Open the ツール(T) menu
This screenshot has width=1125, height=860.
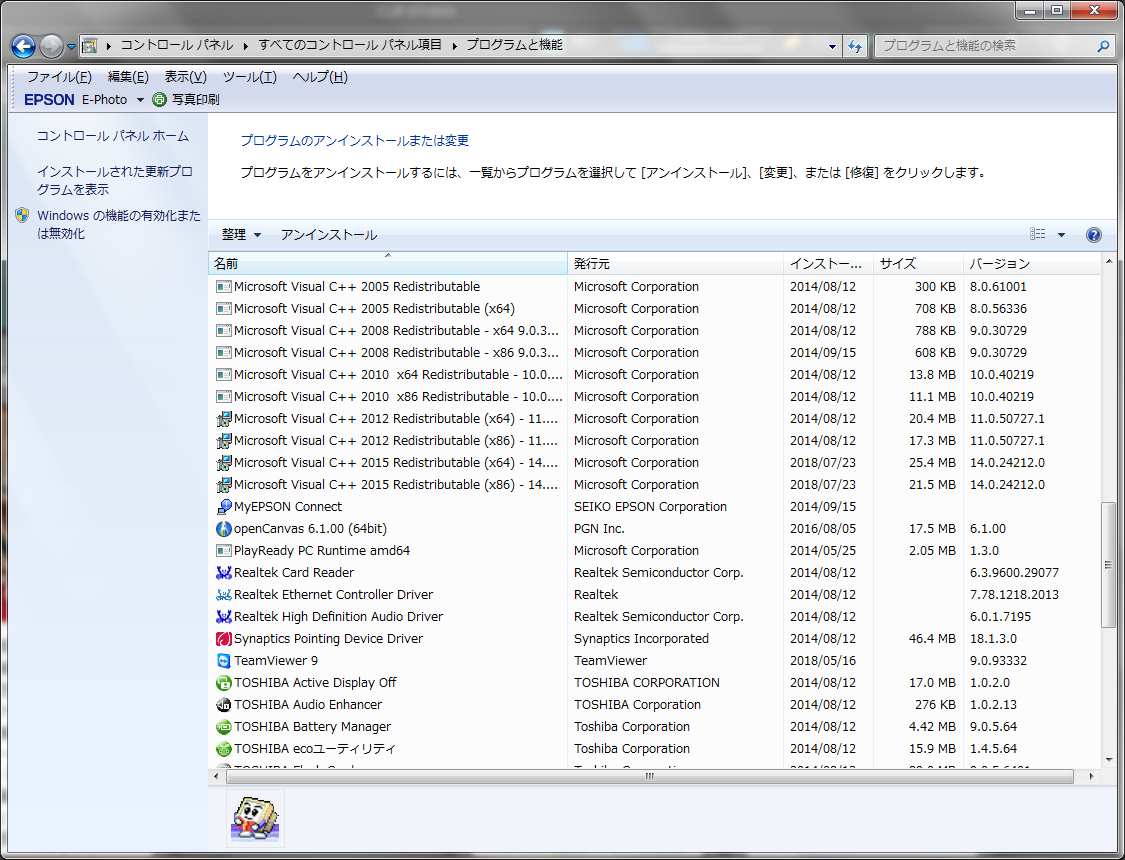point(249,77)
